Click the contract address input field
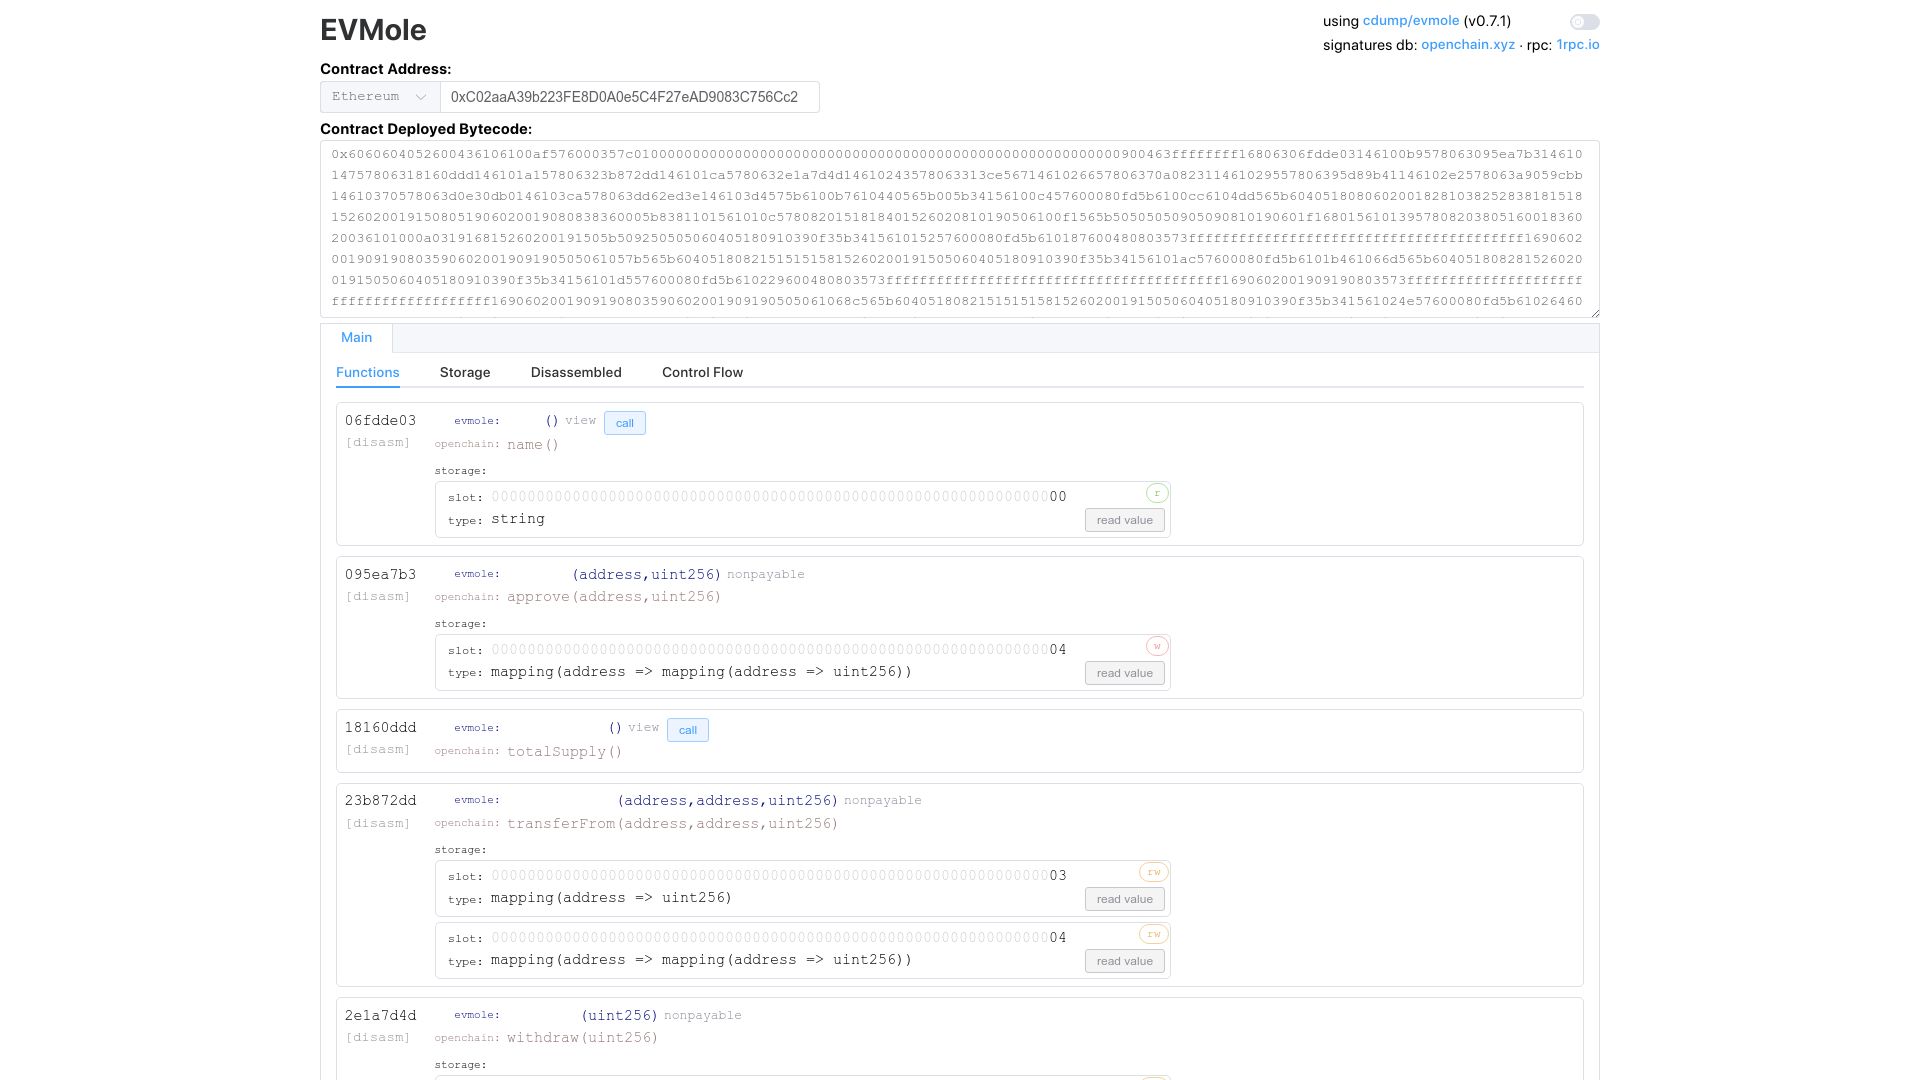Screen dimensions: 1920x1080 [x=630, y=97]
